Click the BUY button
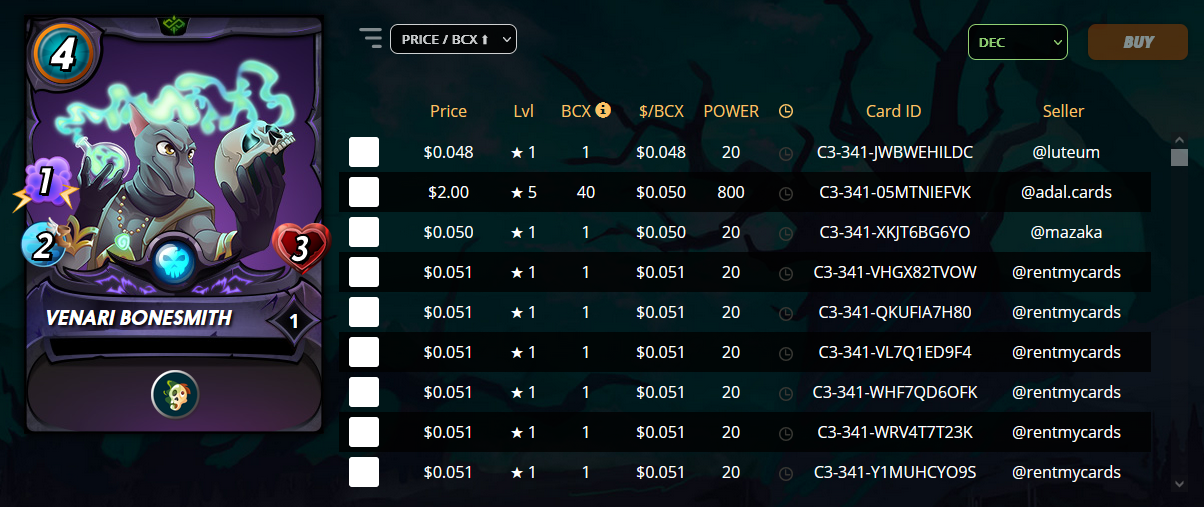This screenshot has height=507, width=1204. (1138, 42)
